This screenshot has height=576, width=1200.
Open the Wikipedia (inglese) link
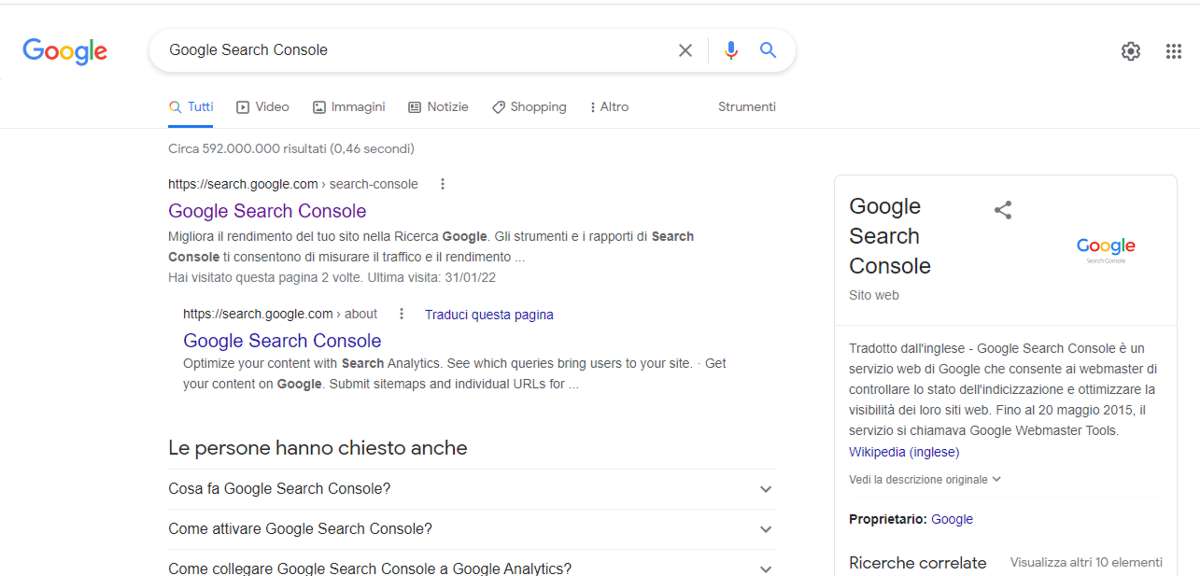[904, 452]
